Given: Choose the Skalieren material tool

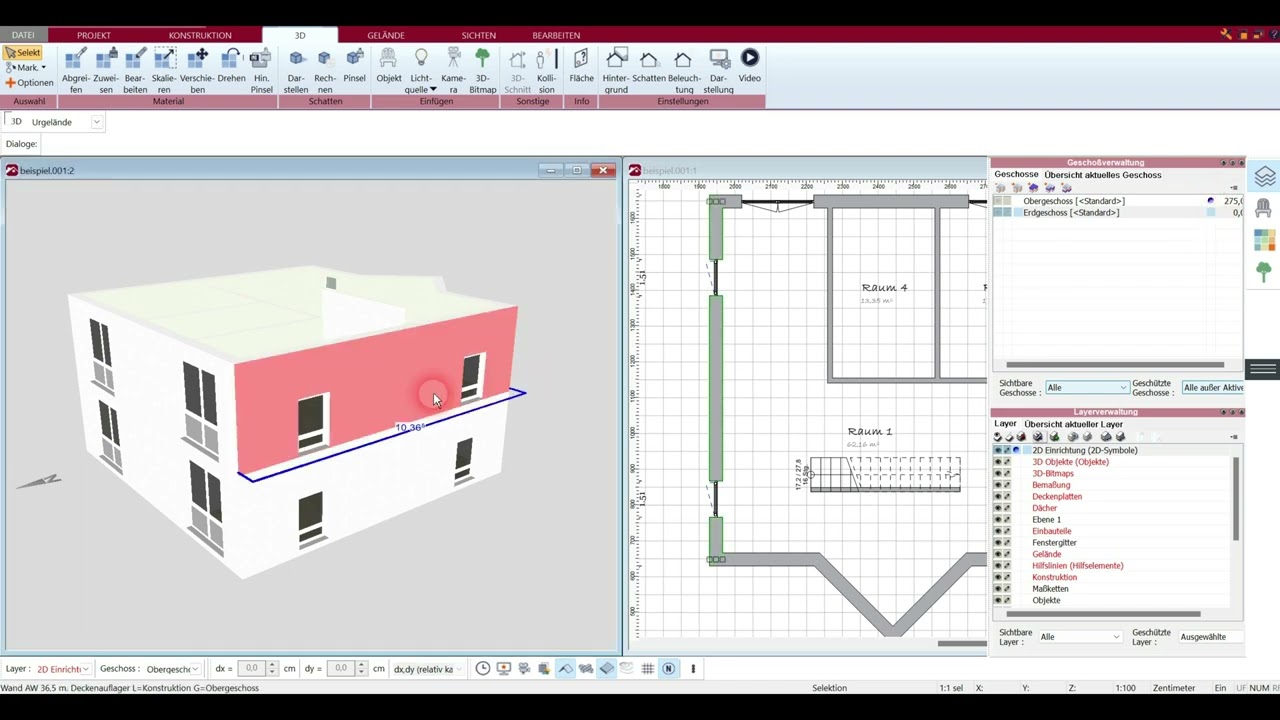Looking at the screenshot, I should 164,70.
